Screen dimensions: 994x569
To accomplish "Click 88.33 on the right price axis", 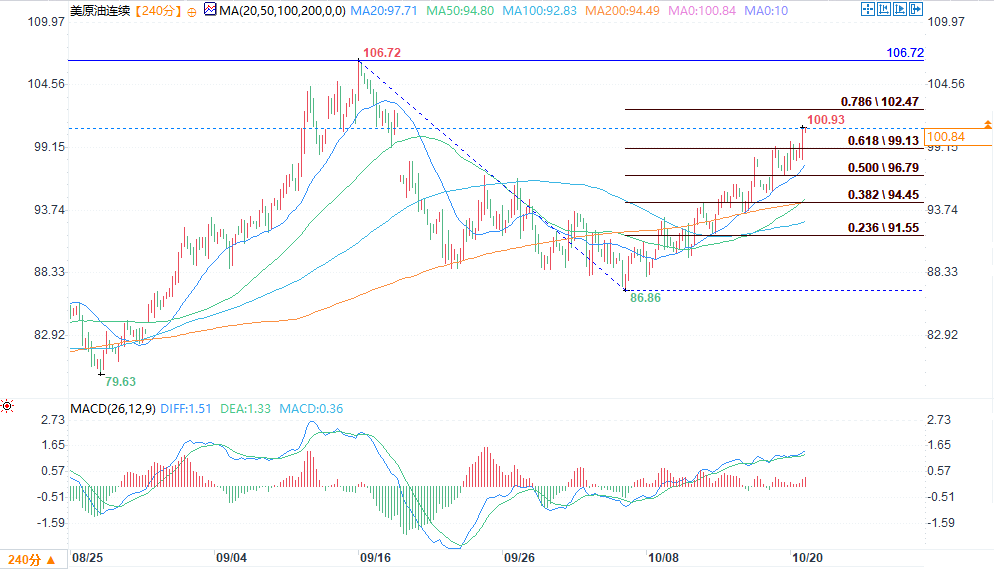I will coord(943,272).
